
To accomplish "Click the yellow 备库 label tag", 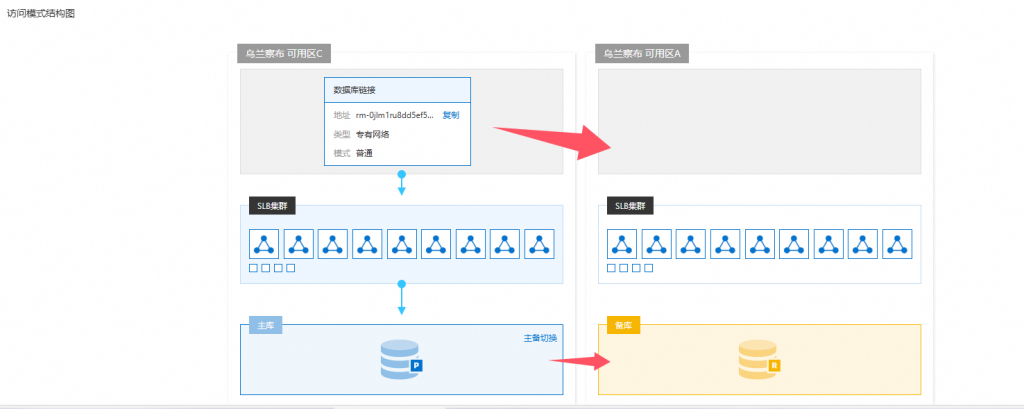I will click(623, 327).
